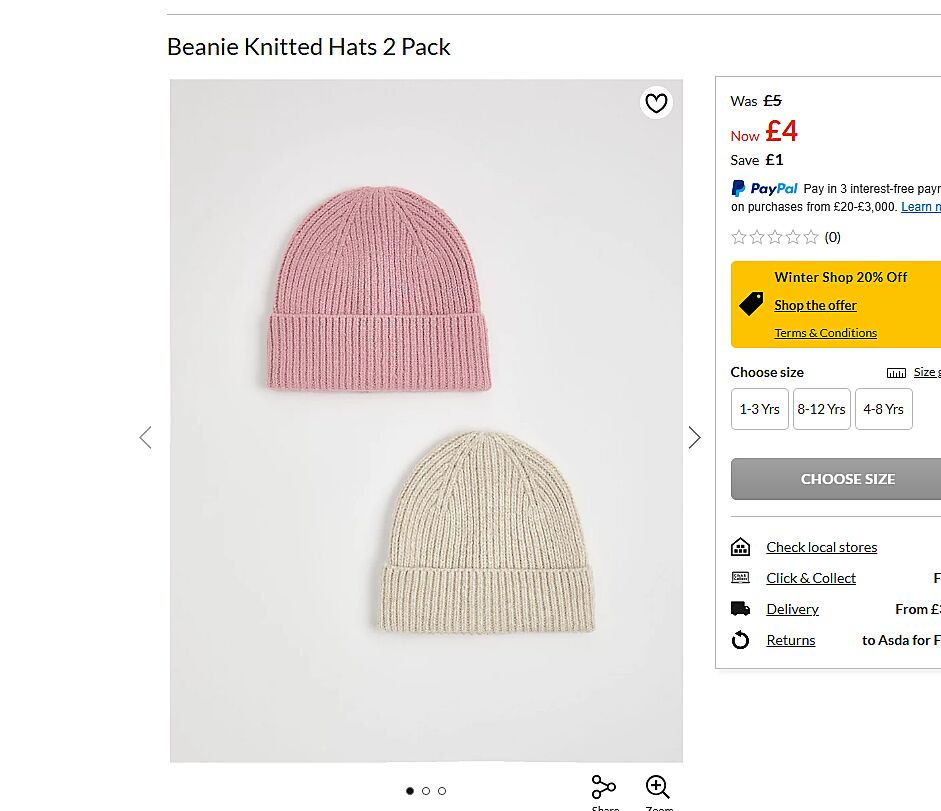Image resolution: width=941 pixels, height=811 pixels.
Task: Select size 8-12 Yrs
Action: pyautogui.click(x=821, y=409)
